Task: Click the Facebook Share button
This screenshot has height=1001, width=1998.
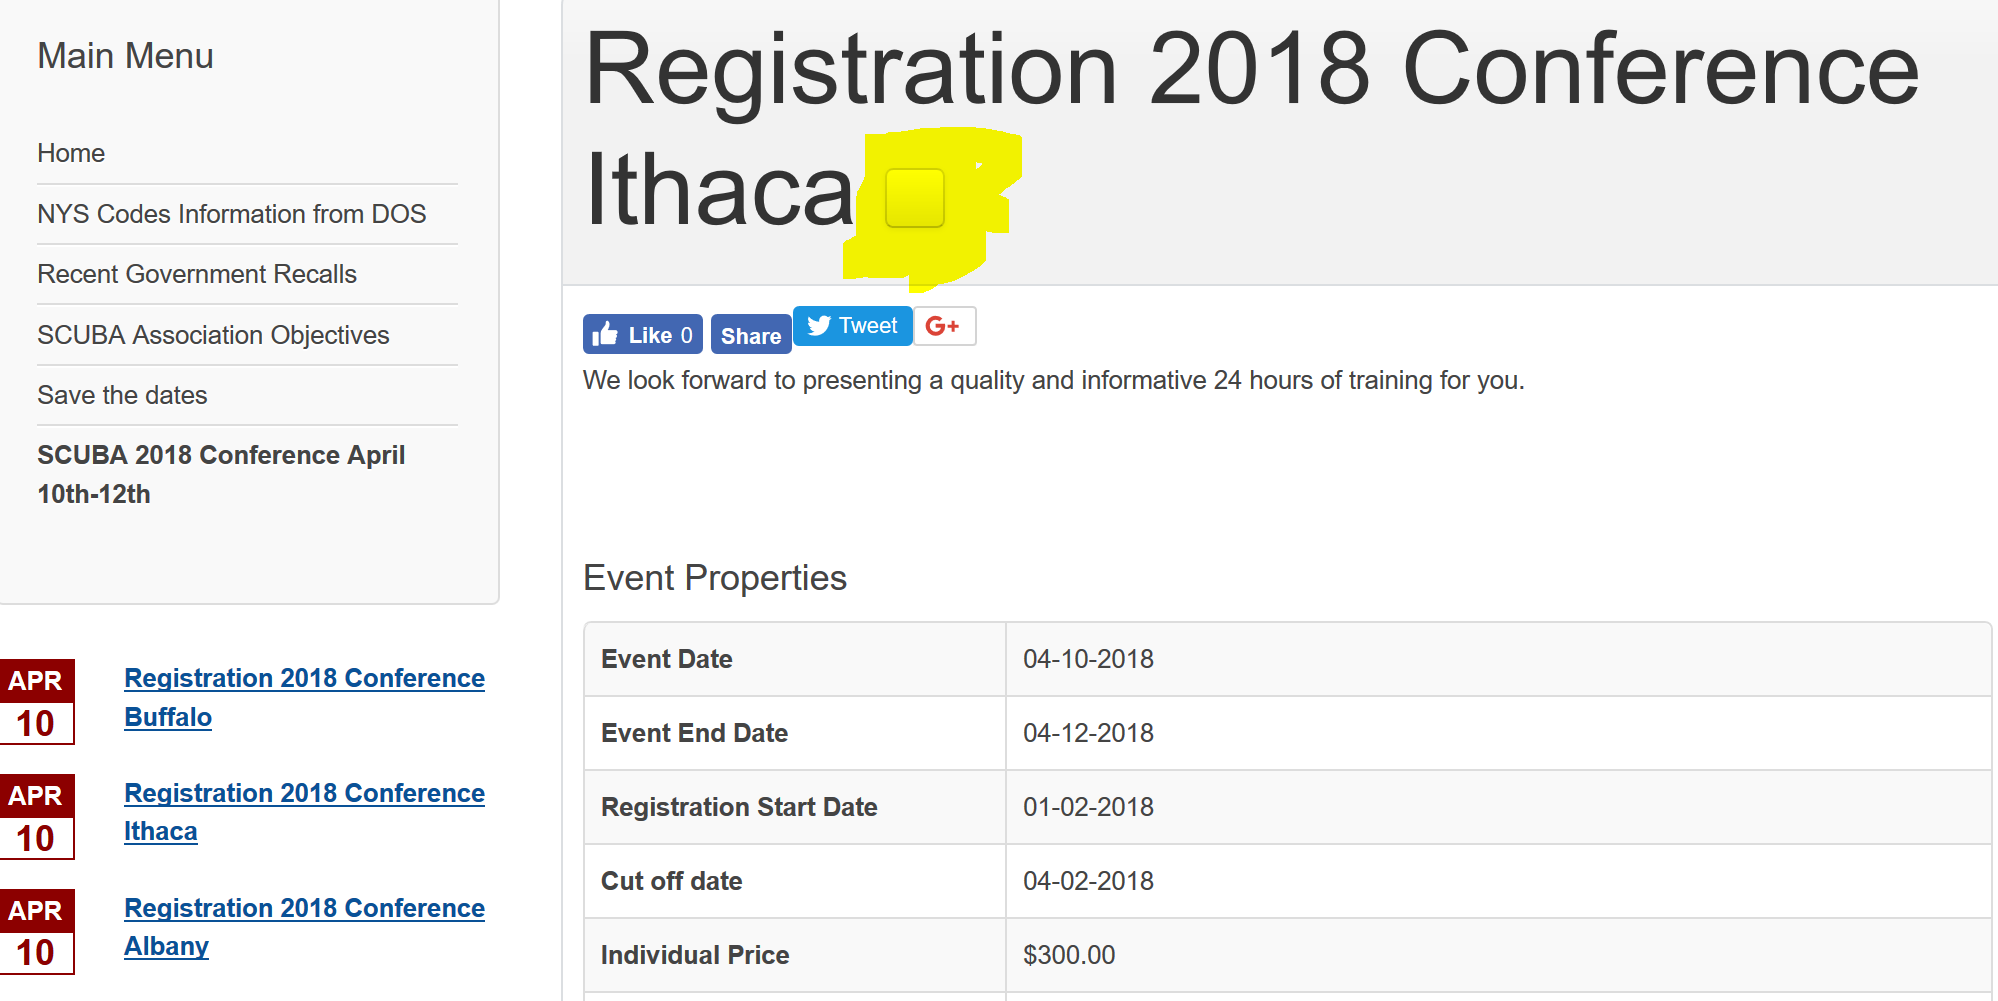Action: click(751, 334)
